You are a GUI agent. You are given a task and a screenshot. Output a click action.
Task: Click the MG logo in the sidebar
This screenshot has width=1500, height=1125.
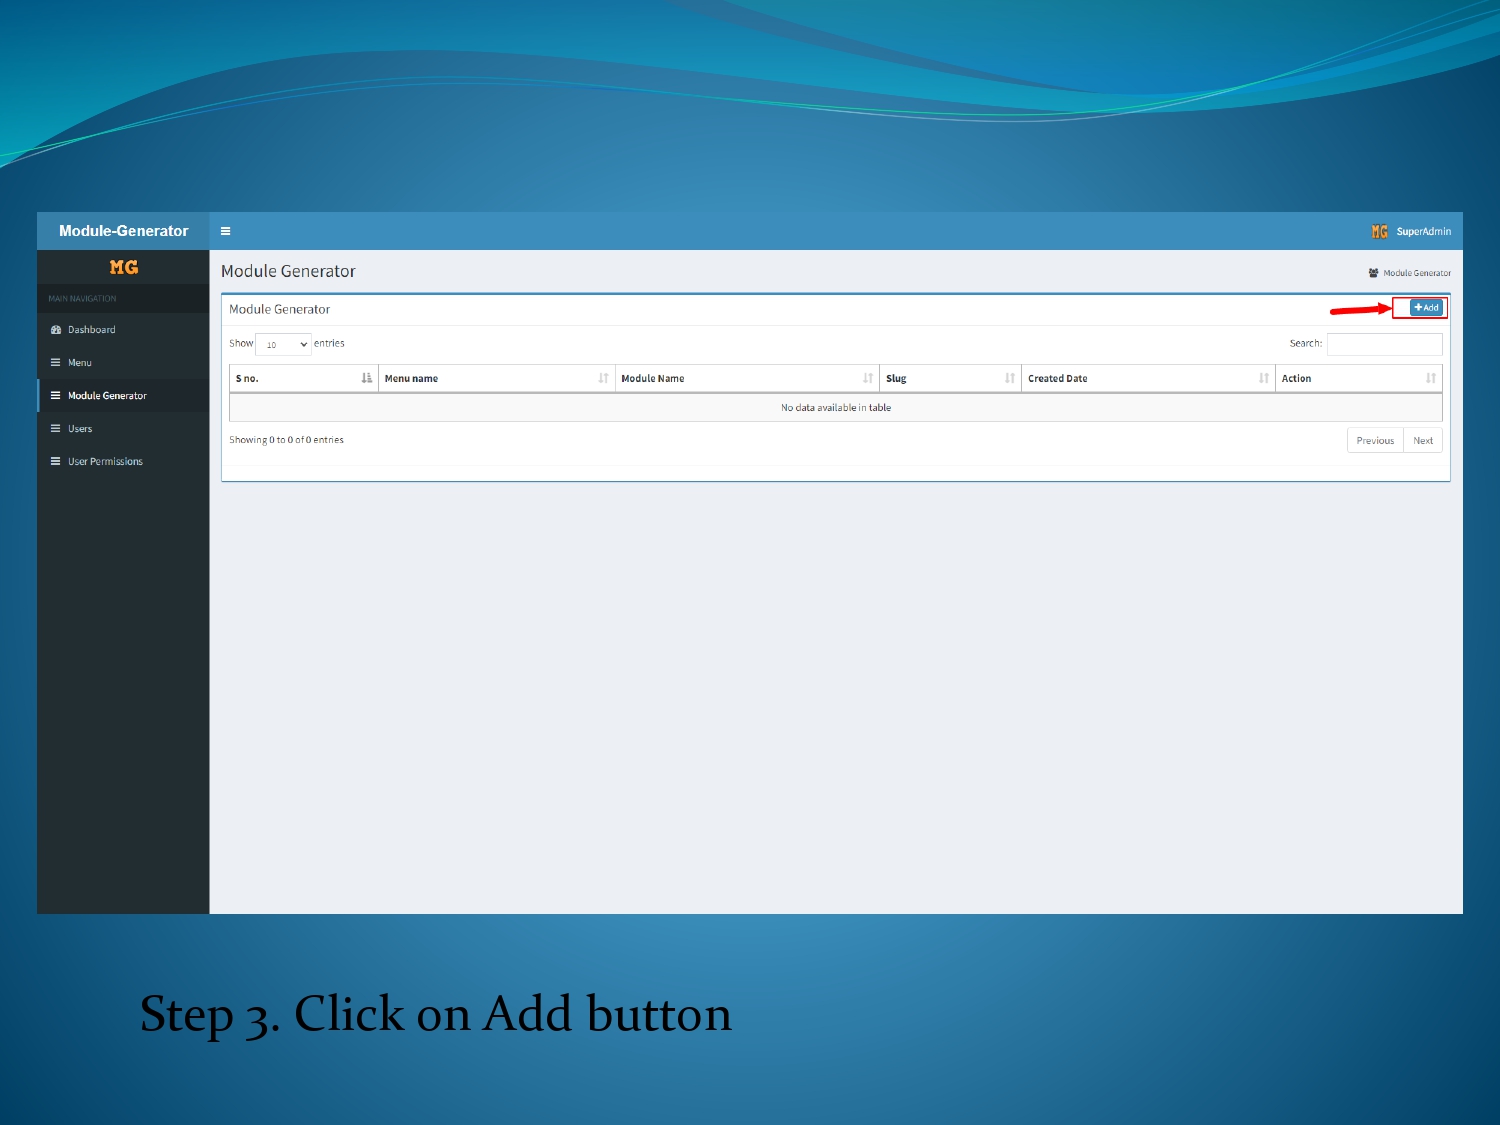[x=122, y=267]
